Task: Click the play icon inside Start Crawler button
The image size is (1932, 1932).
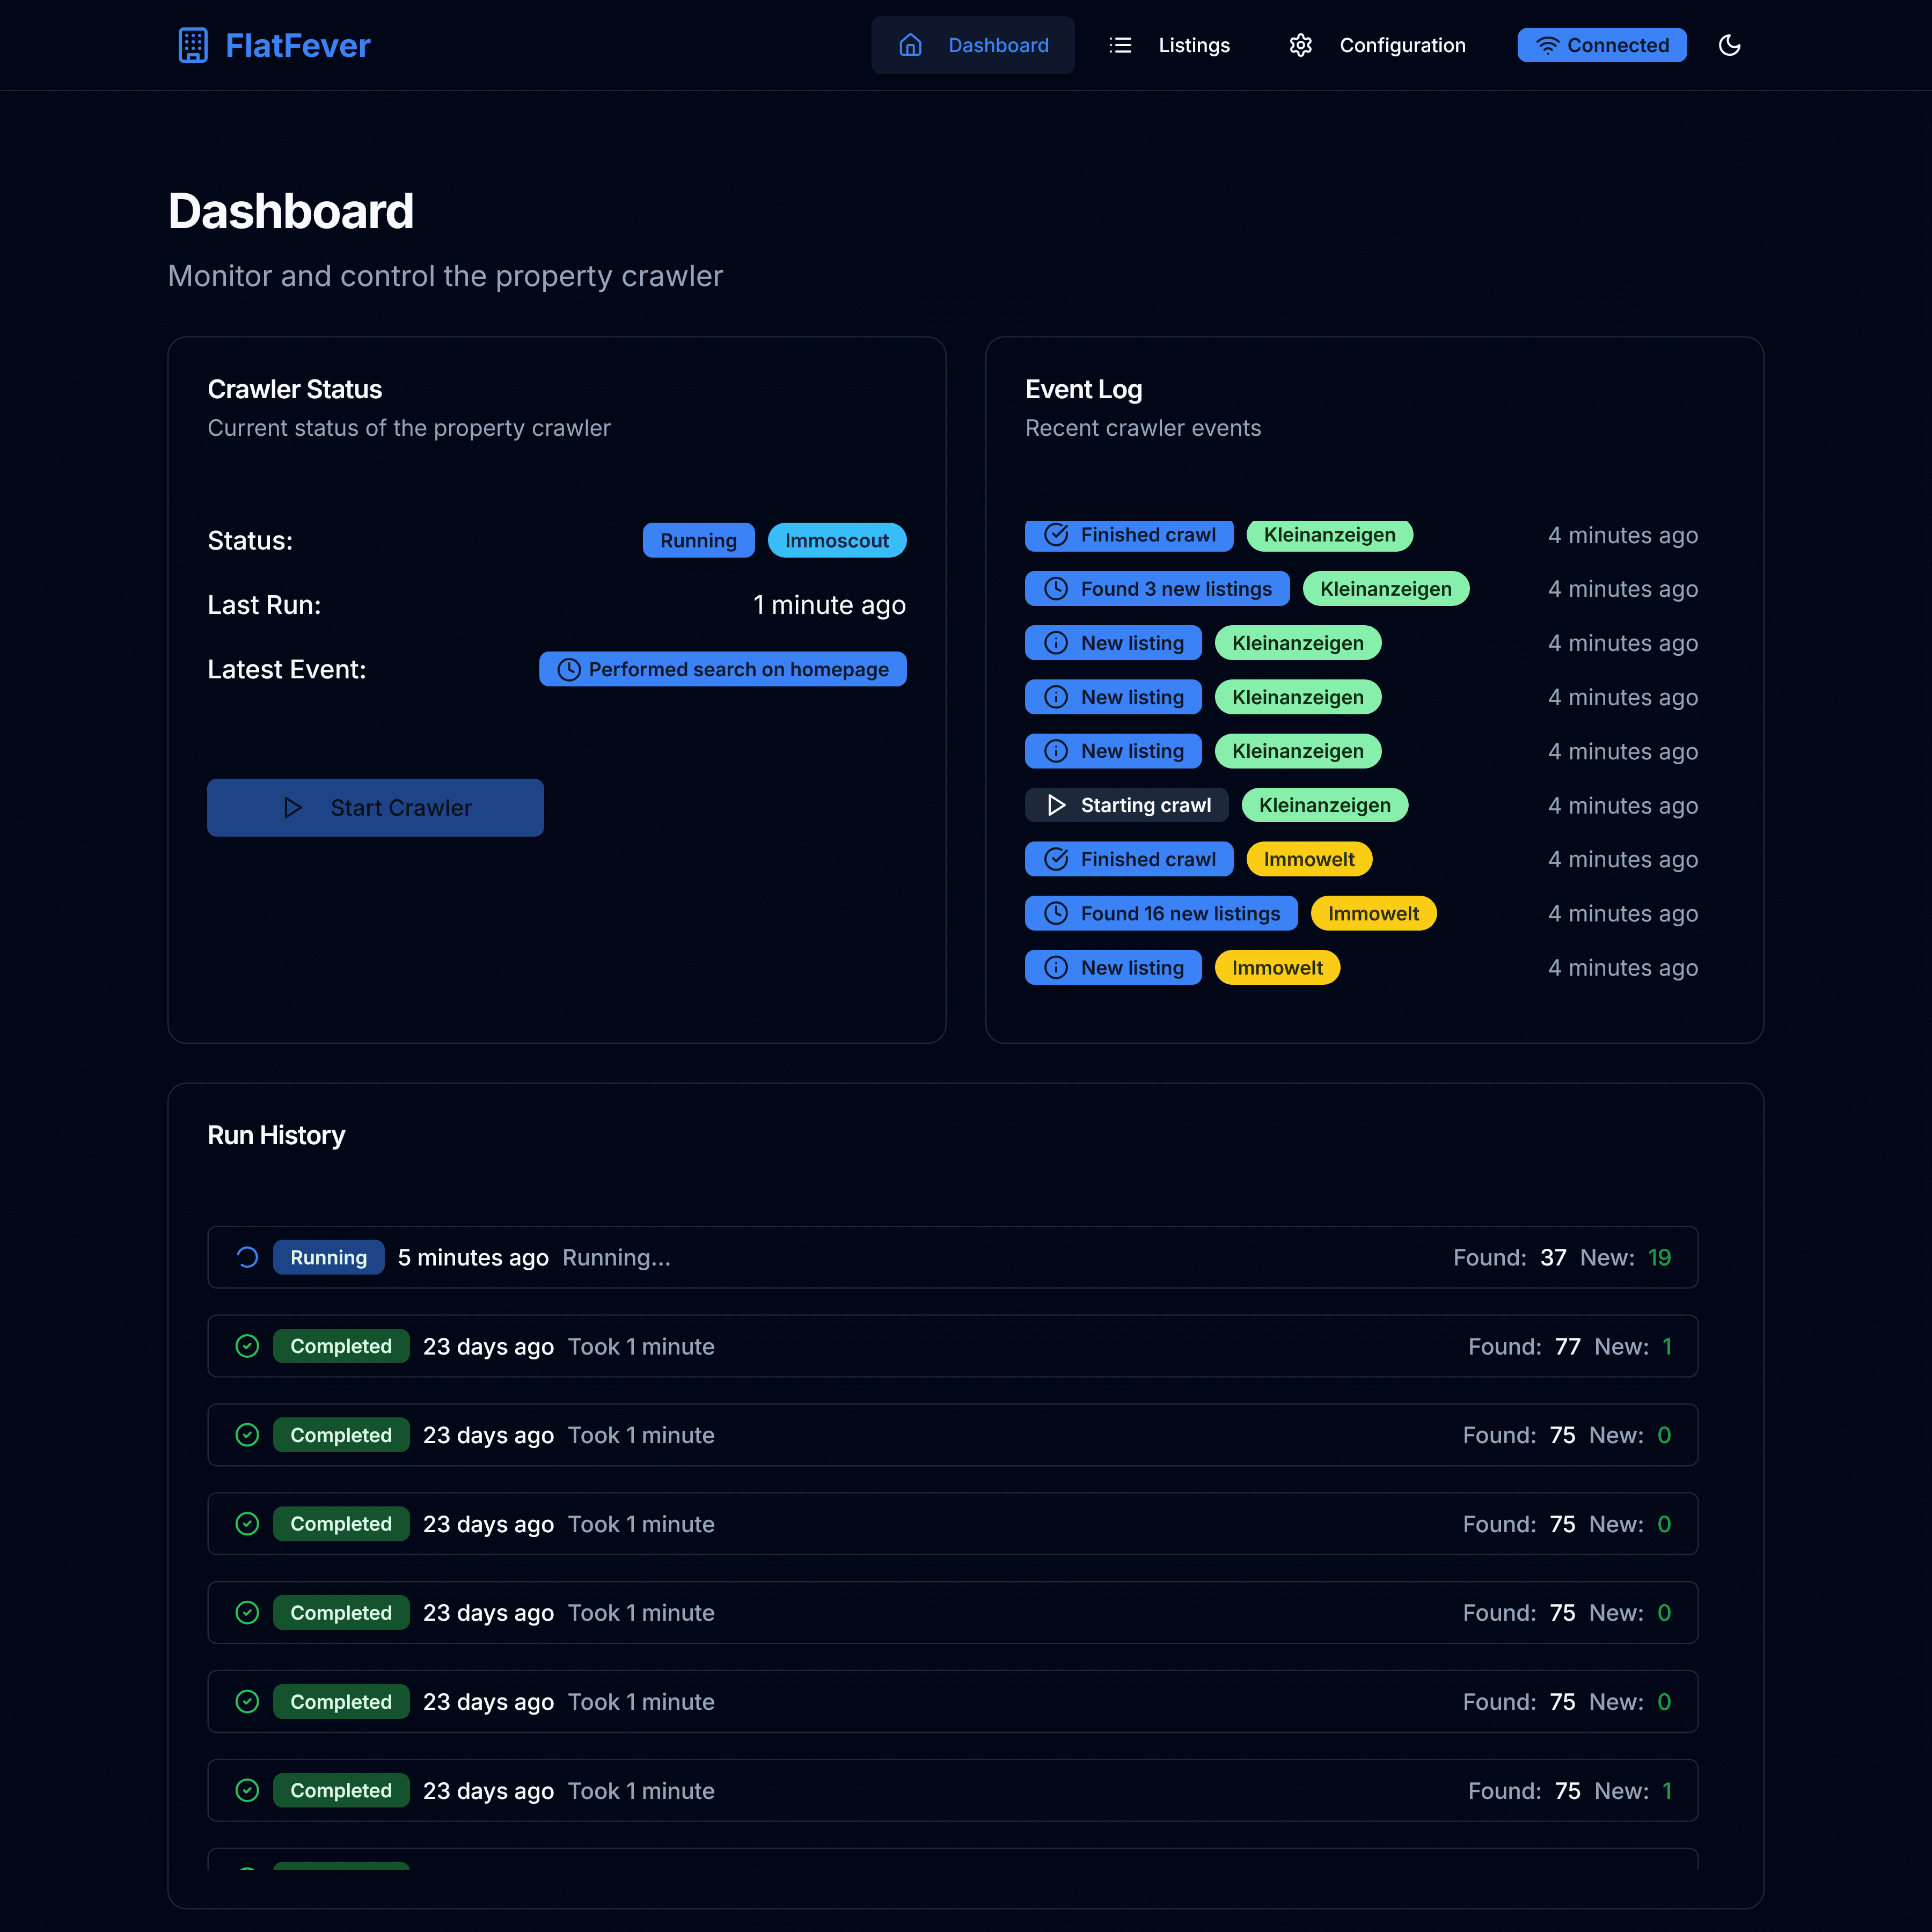Action: (293, 807)
